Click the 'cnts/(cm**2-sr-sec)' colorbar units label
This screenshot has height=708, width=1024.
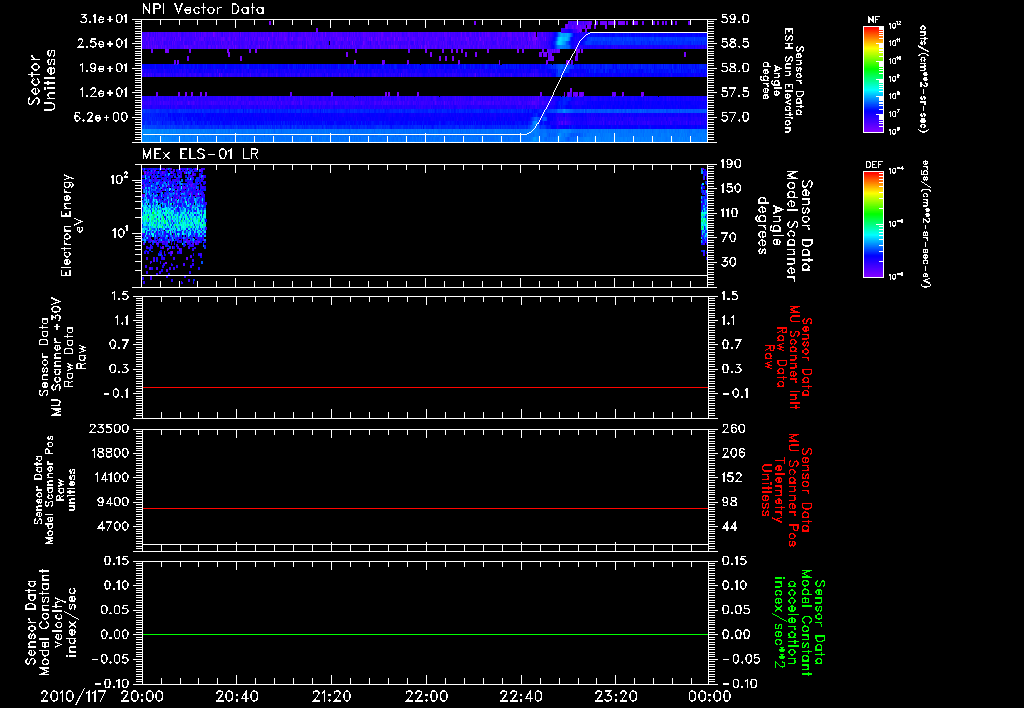pos(923,79)
